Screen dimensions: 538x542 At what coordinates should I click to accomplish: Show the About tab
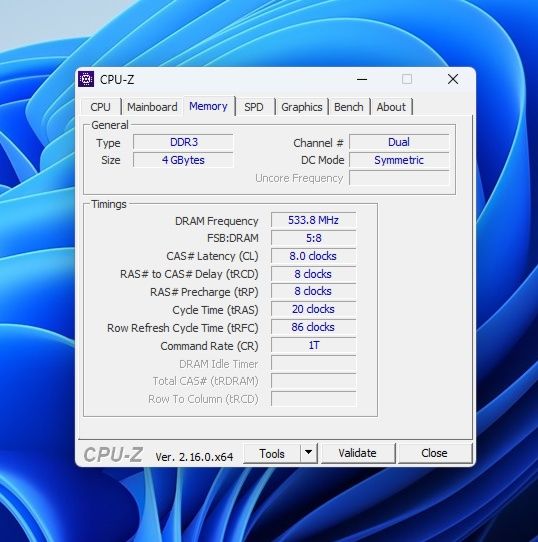pos(391,107)
